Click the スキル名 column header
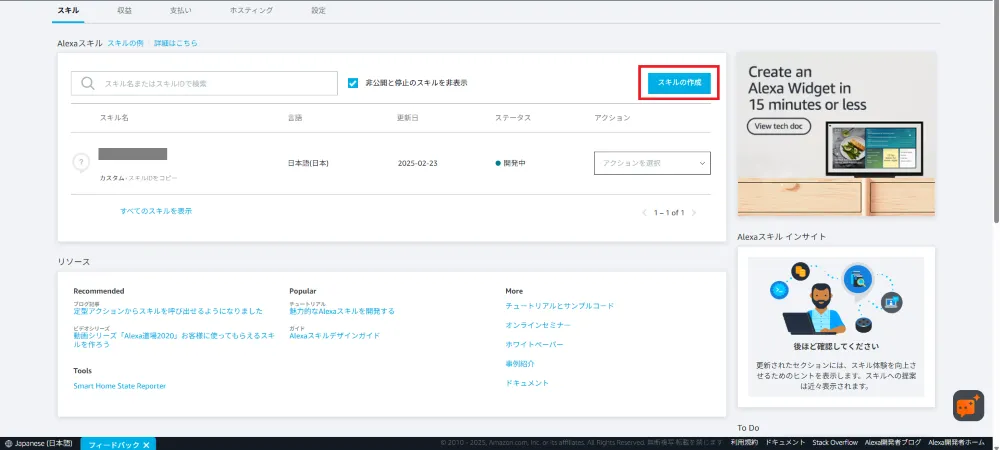 [114, 118]
